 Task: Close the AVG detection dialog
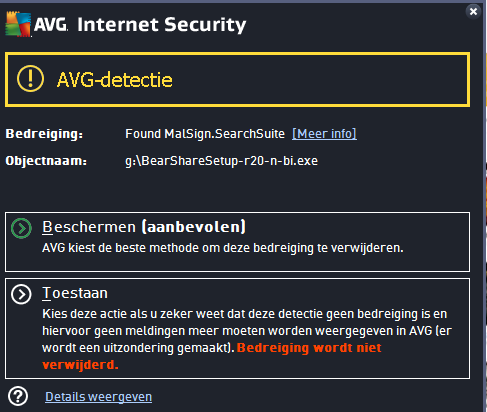(x=473, y=12)
